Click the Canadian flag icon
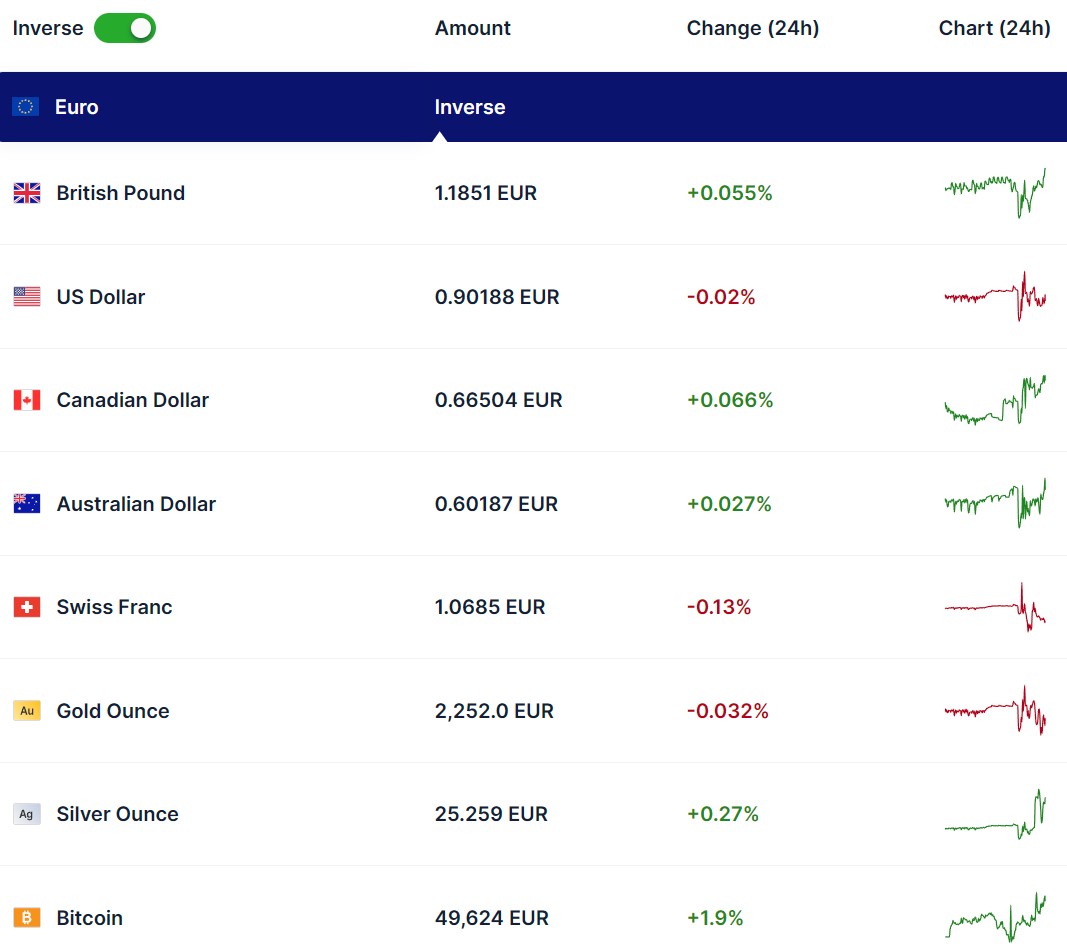 click(27, 400)
